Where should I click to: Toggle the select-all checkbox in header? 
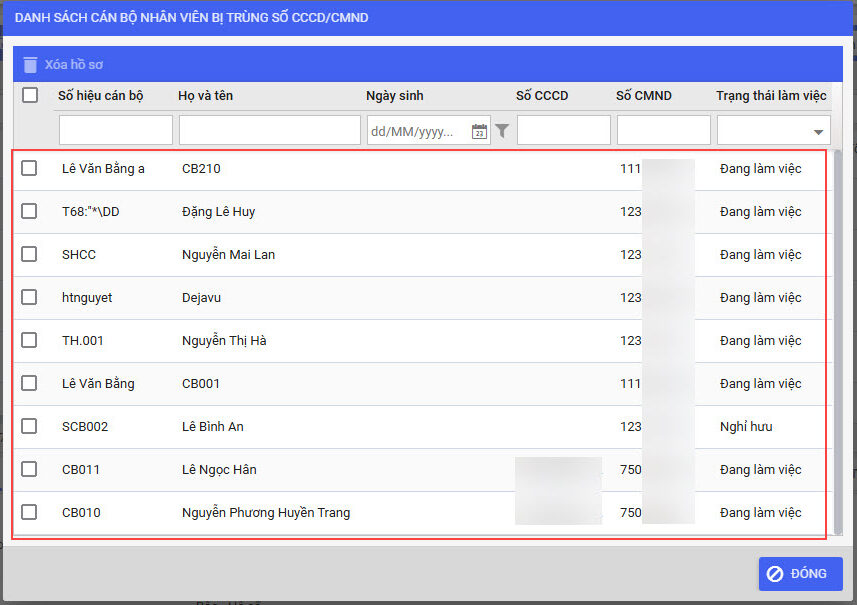[x=30, y=95]
